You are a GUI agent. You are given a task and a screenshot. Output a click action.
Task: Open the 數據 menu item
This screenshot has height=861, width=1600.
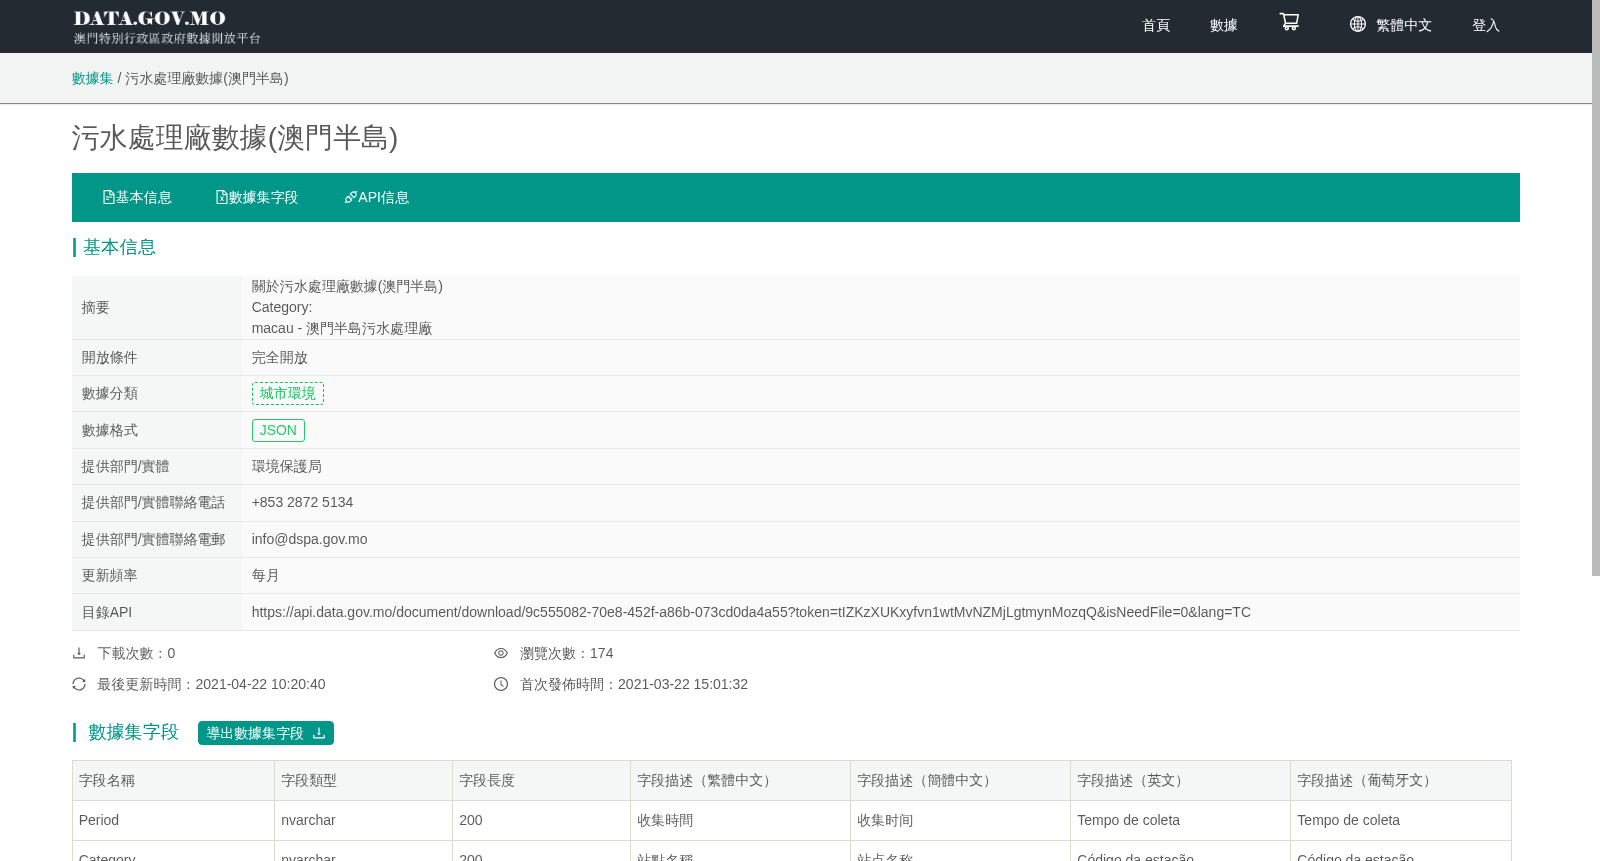1224,25
